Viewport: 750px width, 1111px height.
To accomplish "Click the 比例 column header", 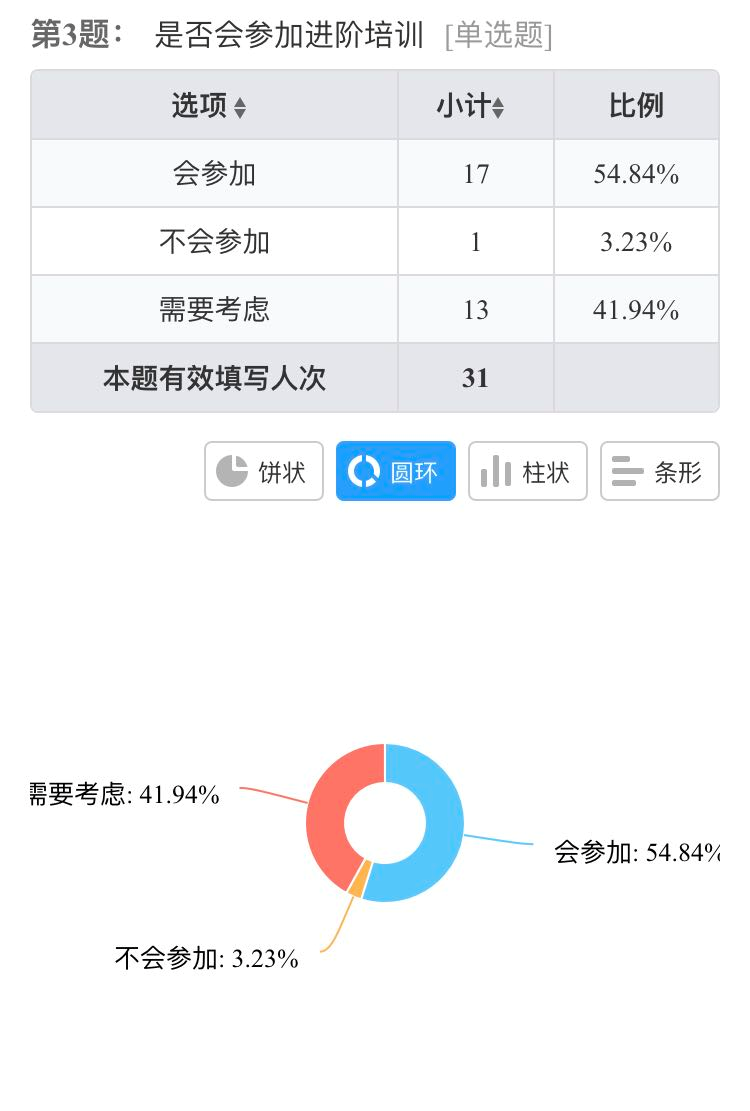I will point(636,106).
